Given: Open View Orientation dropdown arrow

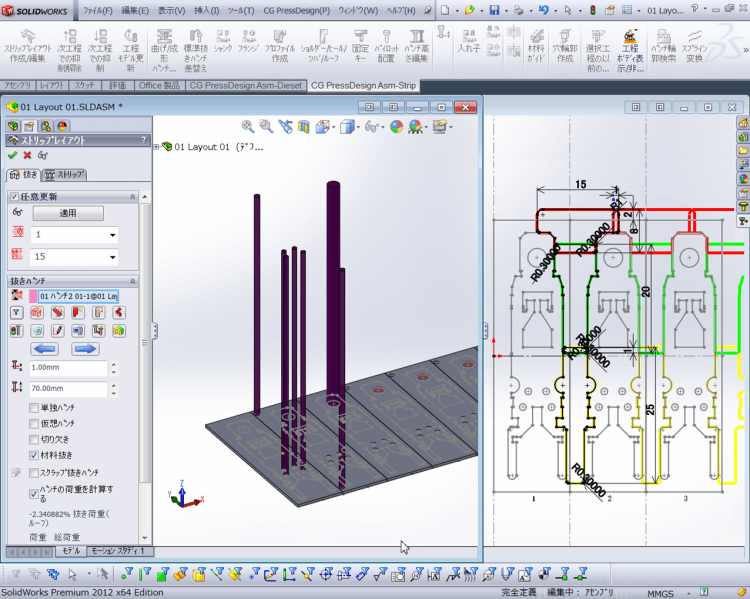Looking at the screenshot, I should click(x=333, y=127).
